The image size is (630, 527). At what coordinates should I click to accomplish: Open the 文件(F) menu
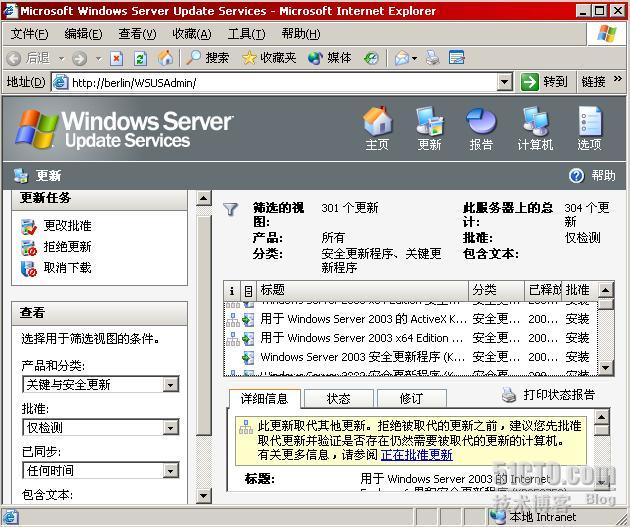coord(29,34)
